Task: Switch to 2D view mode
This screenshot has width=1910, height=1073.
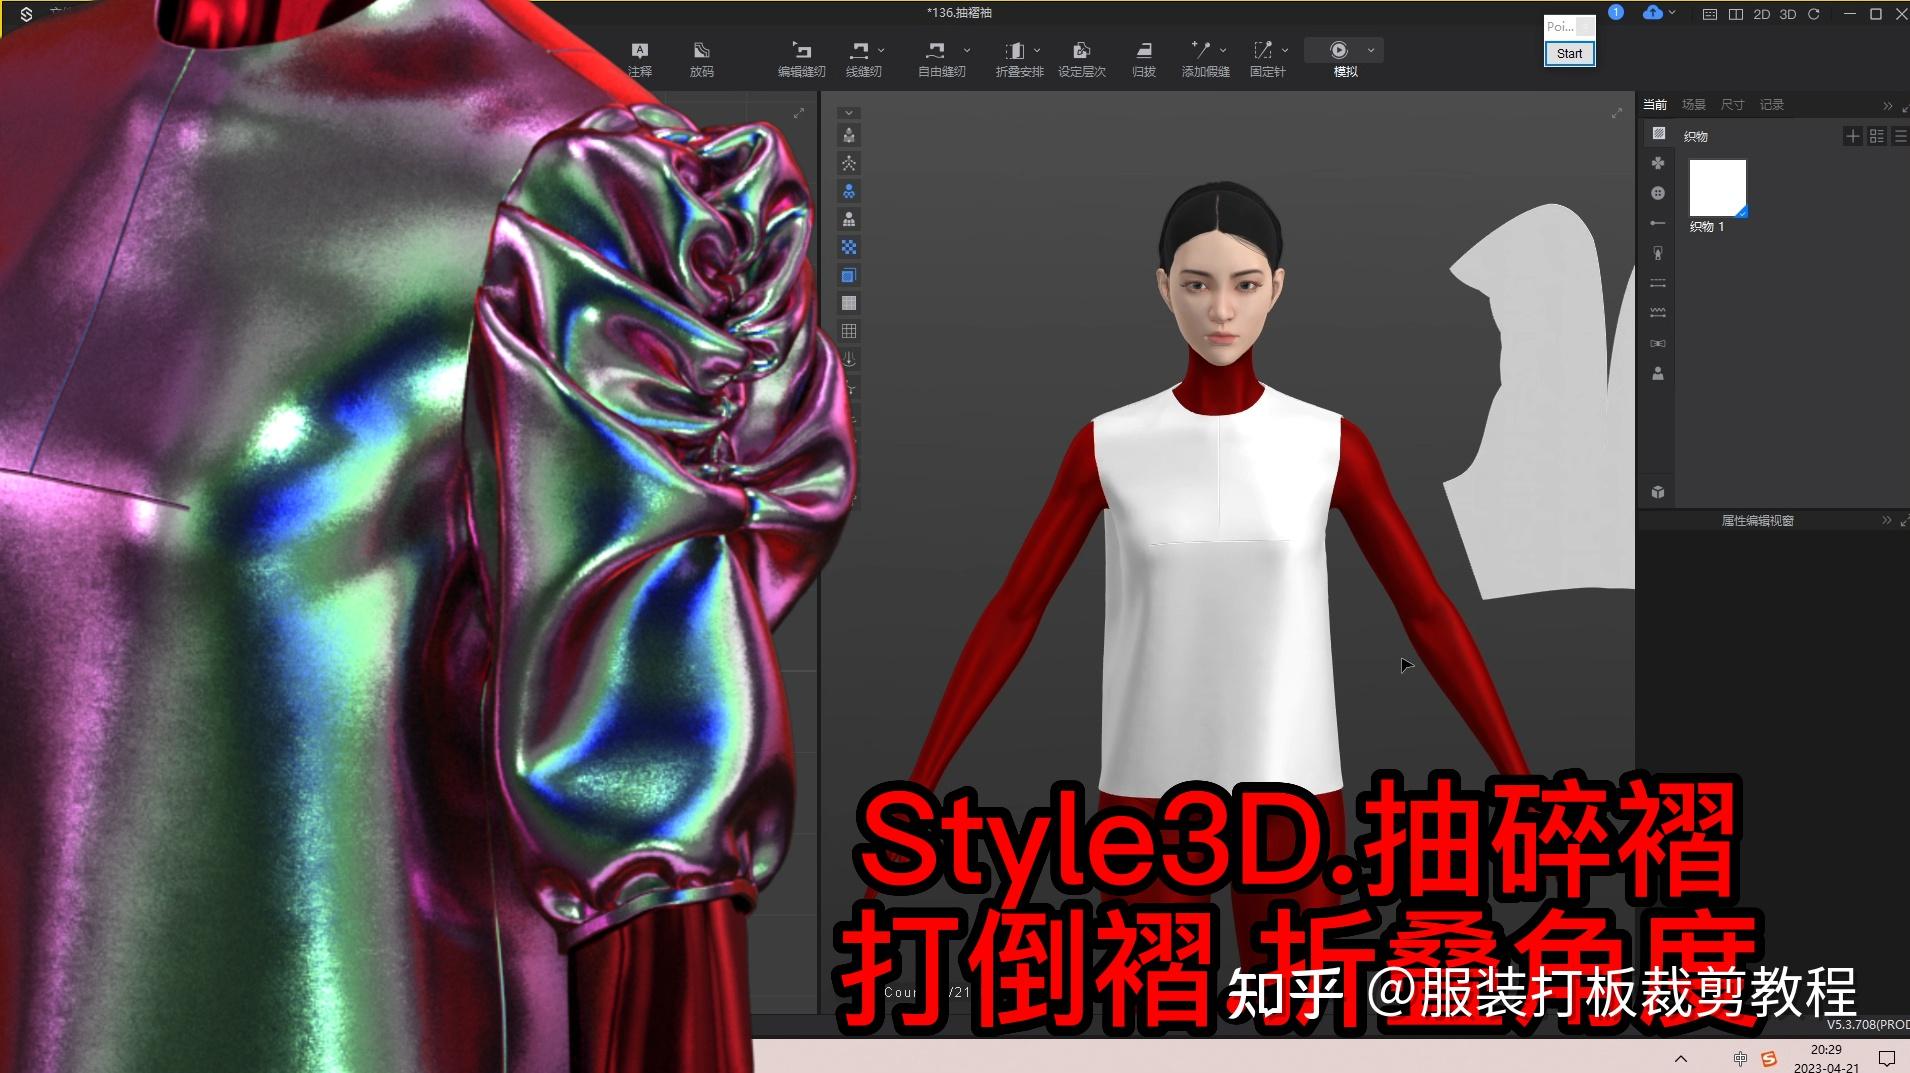Action: (1762, 14)
